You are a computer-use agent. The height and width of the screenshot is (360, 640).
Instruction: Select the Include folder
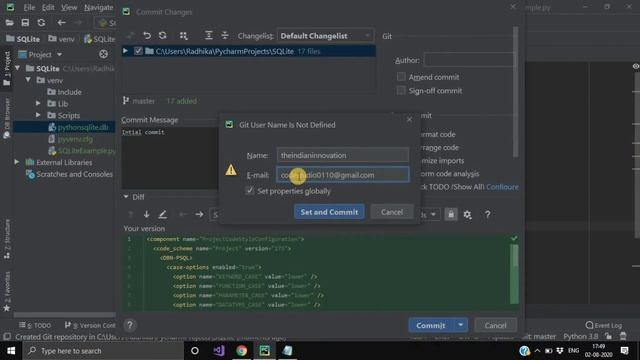pyautogui.click(x=64, y=92)
